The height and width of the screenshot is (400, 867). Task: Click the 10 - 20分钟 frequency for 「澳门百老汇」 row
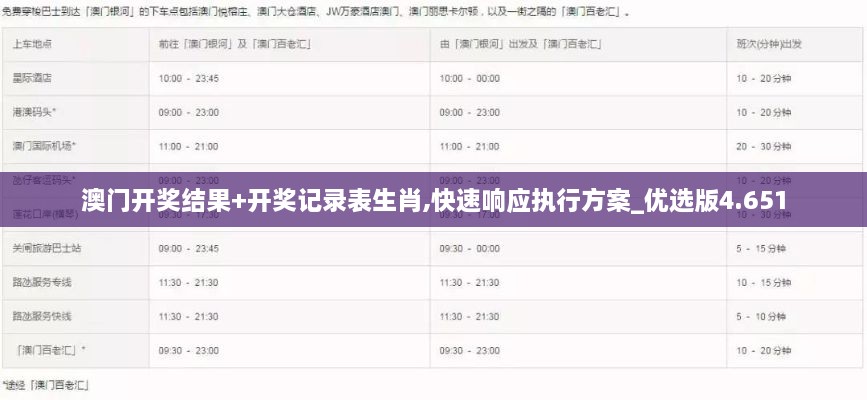[763, 351]
